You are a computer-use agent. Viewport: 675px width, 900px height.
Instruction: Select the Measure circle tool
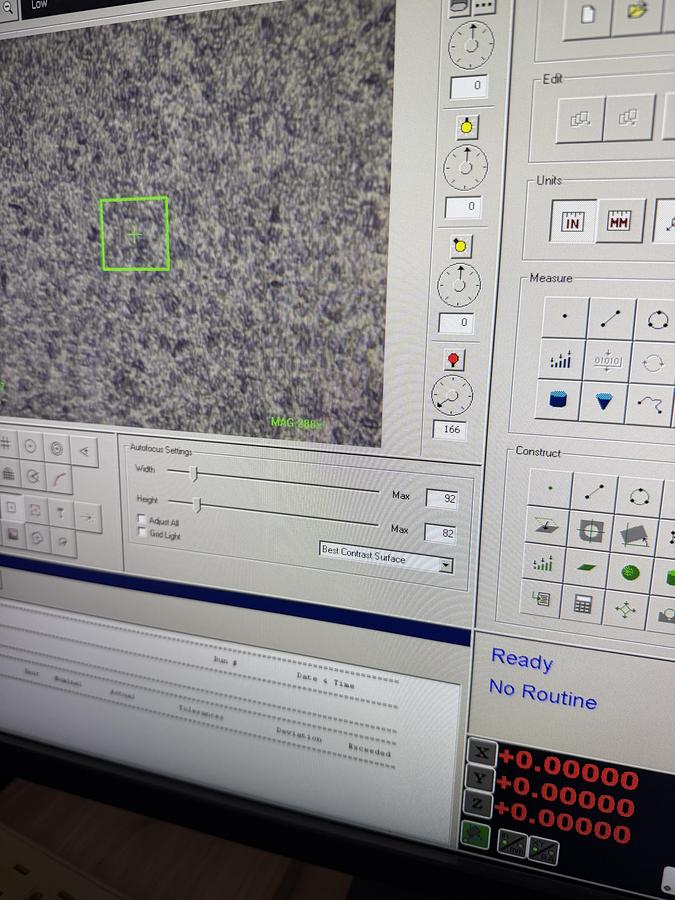point(656,320)
